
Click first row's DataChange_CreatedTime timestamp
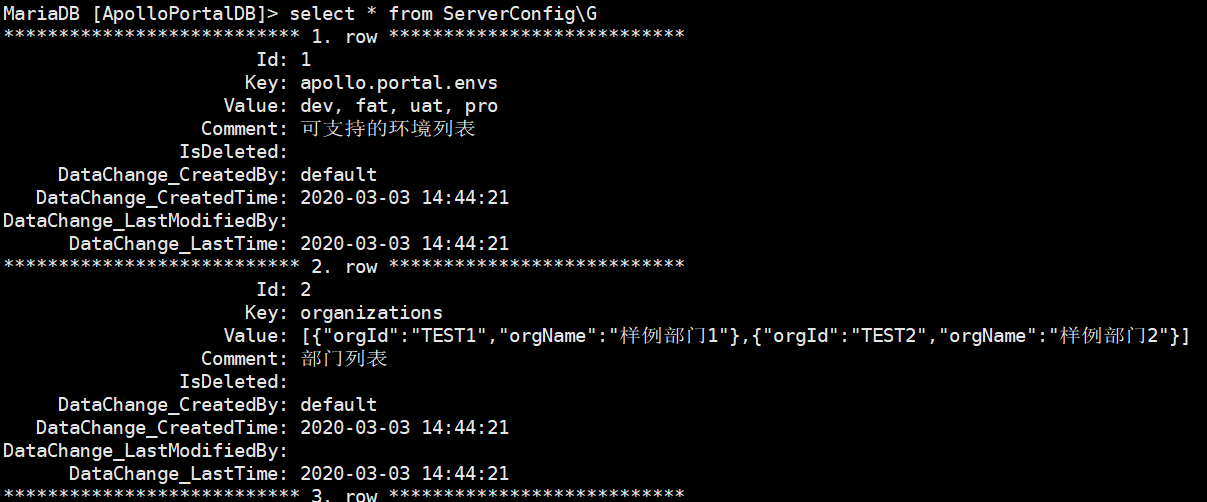tap(404, 197)
